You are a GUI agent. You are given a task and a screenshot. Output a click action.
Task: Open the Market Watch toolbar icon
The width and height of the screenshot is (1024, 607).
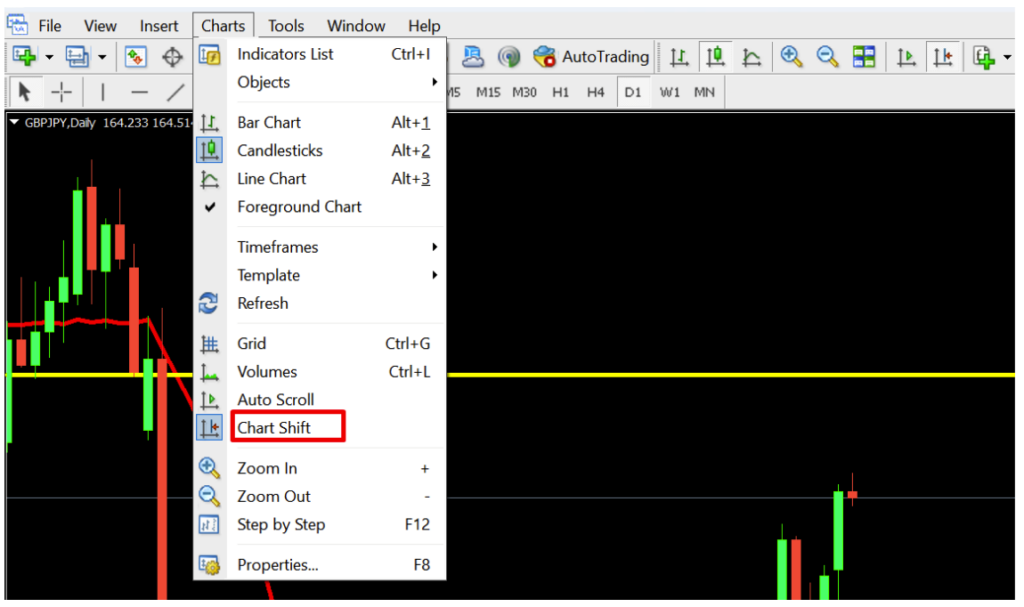tap(135, 57)
